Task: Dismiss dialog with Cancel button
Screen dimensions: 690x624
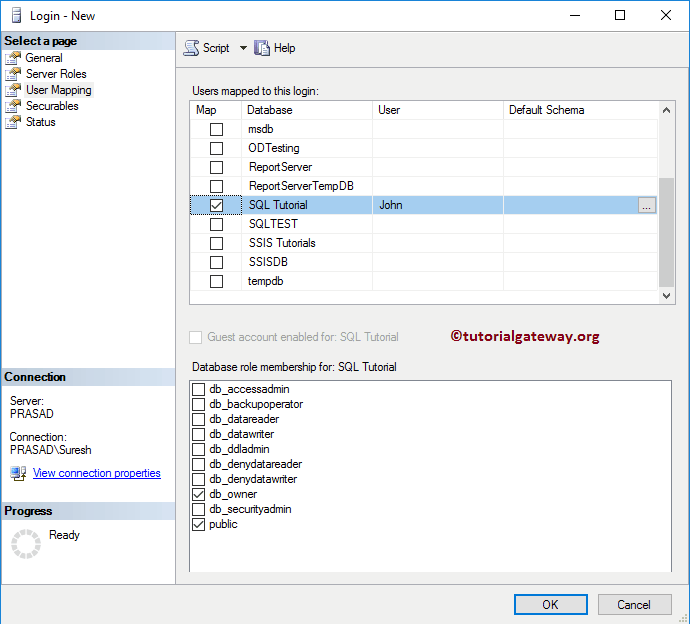Action: pyautogui.click(x=634, y=604)
